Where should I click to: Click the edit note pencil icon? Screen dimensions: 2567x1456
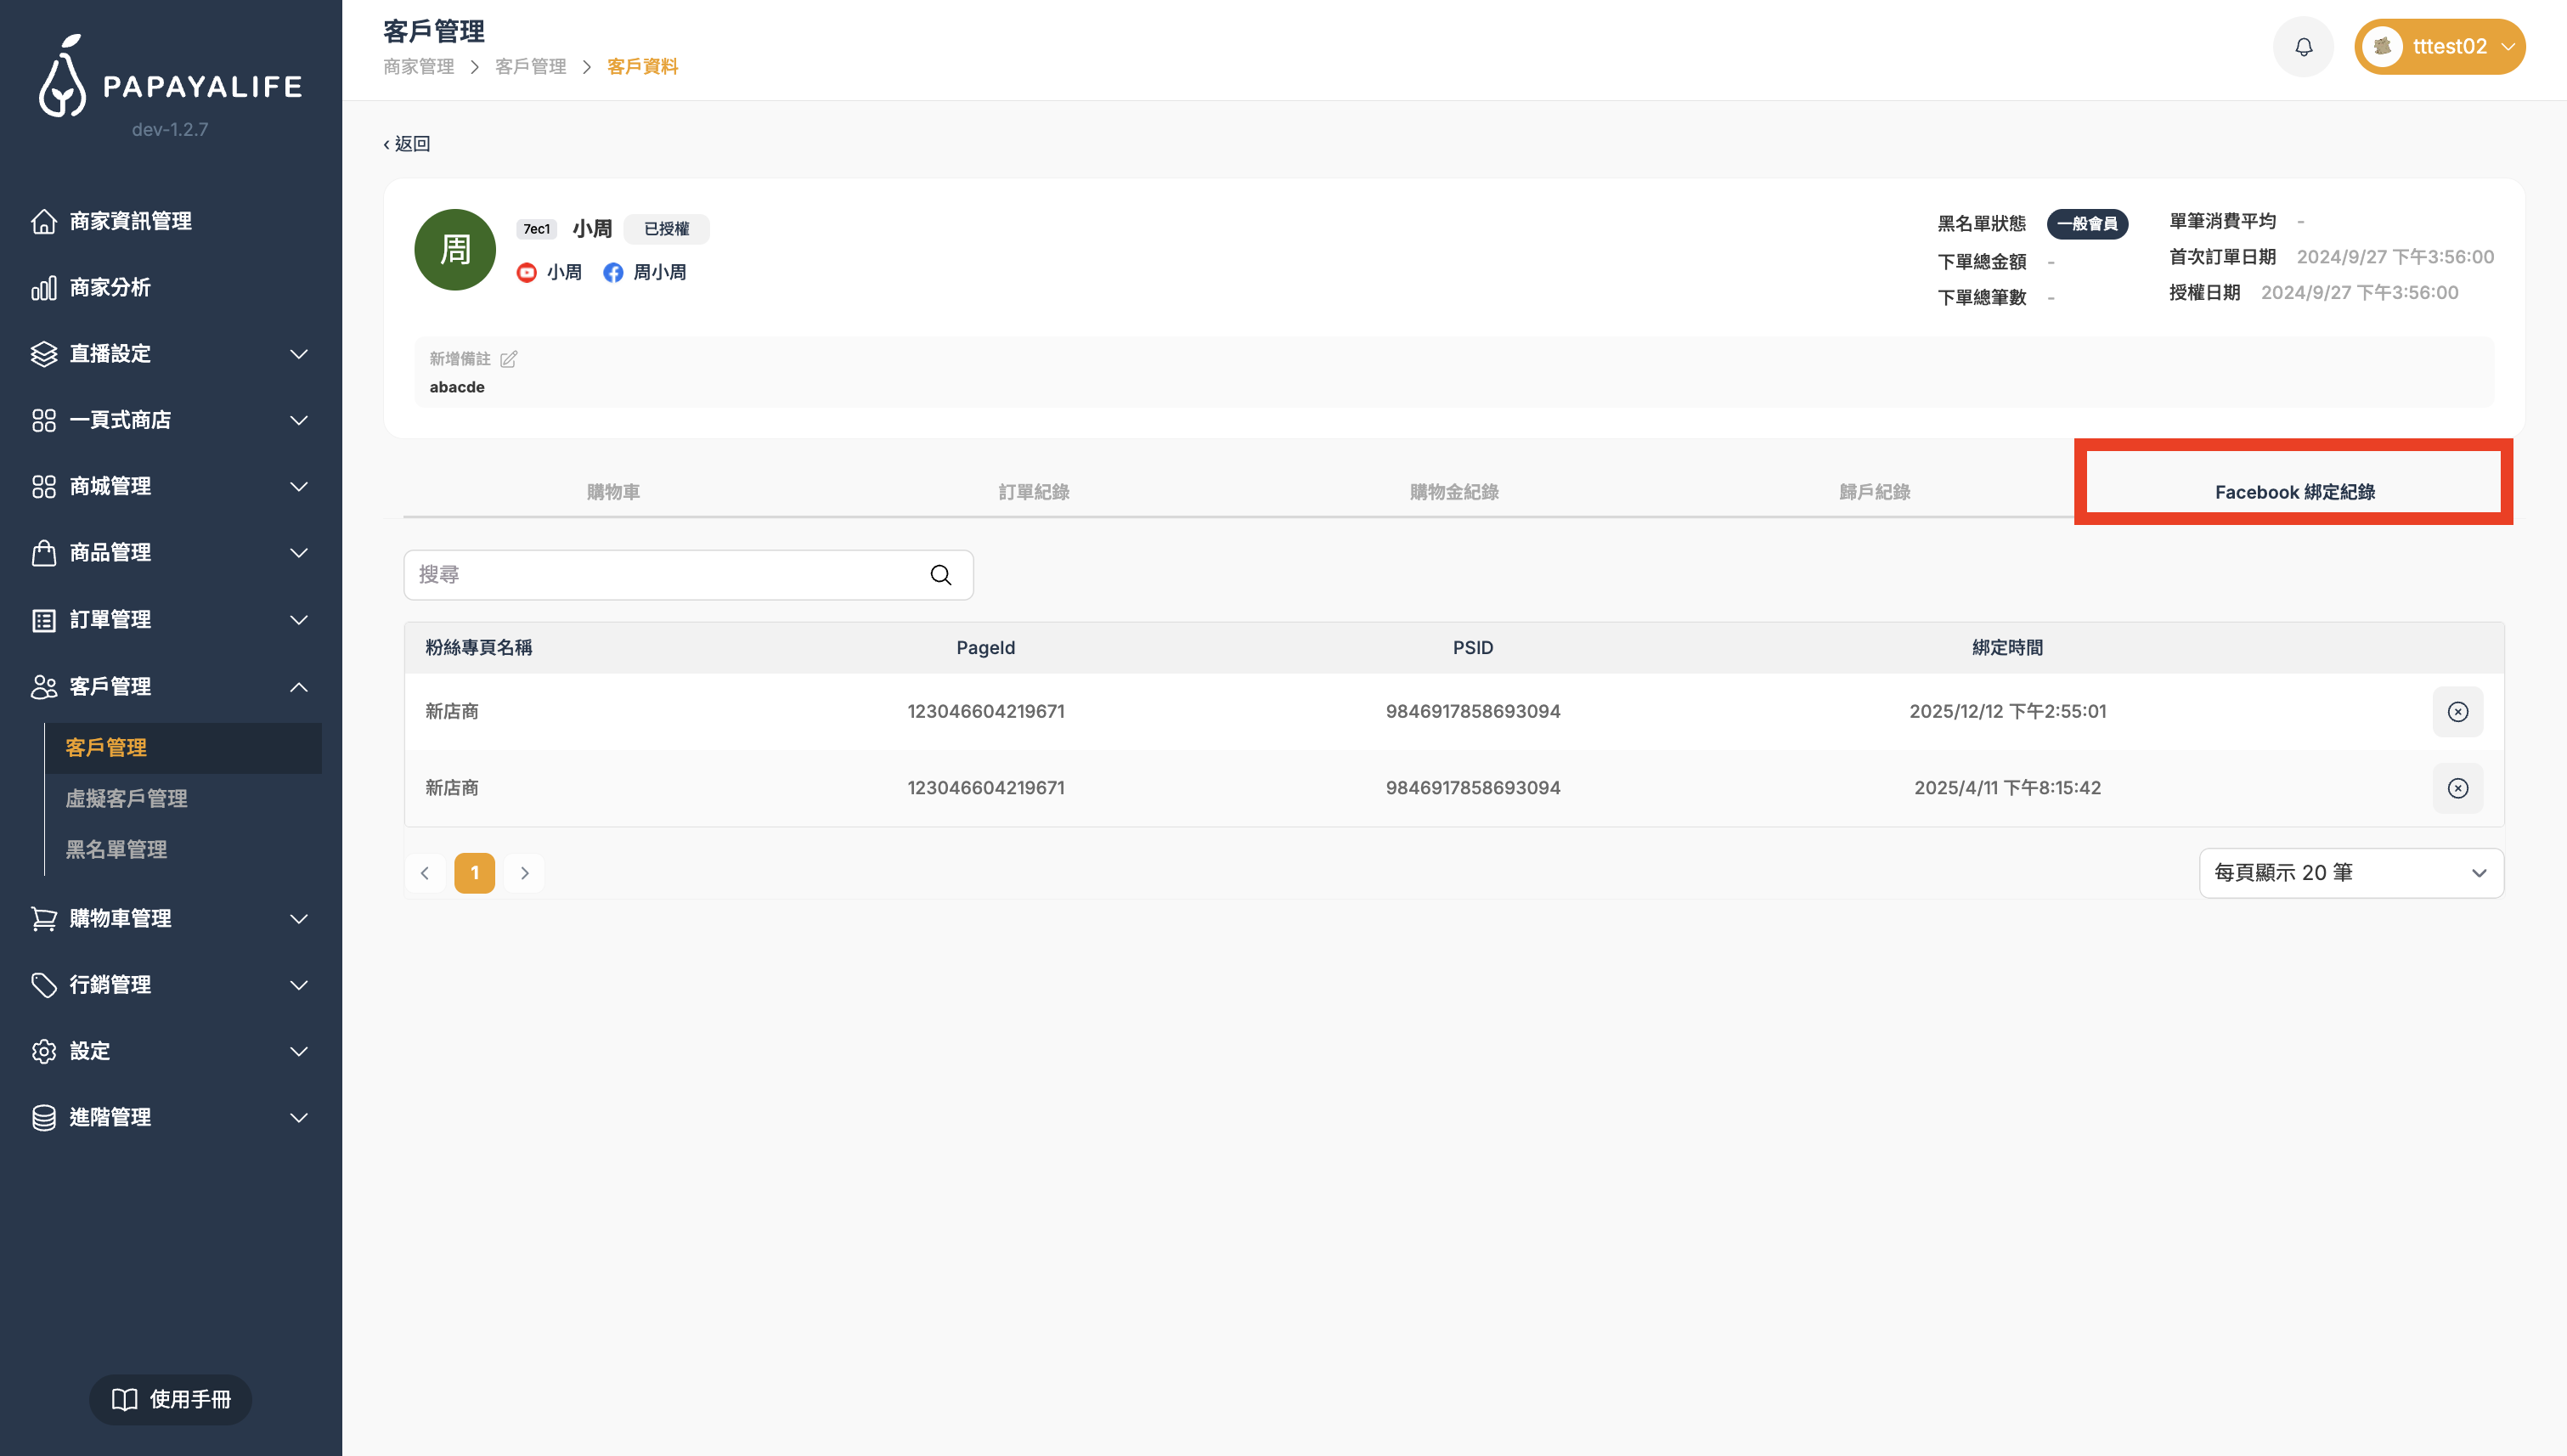tap(509, 359)
